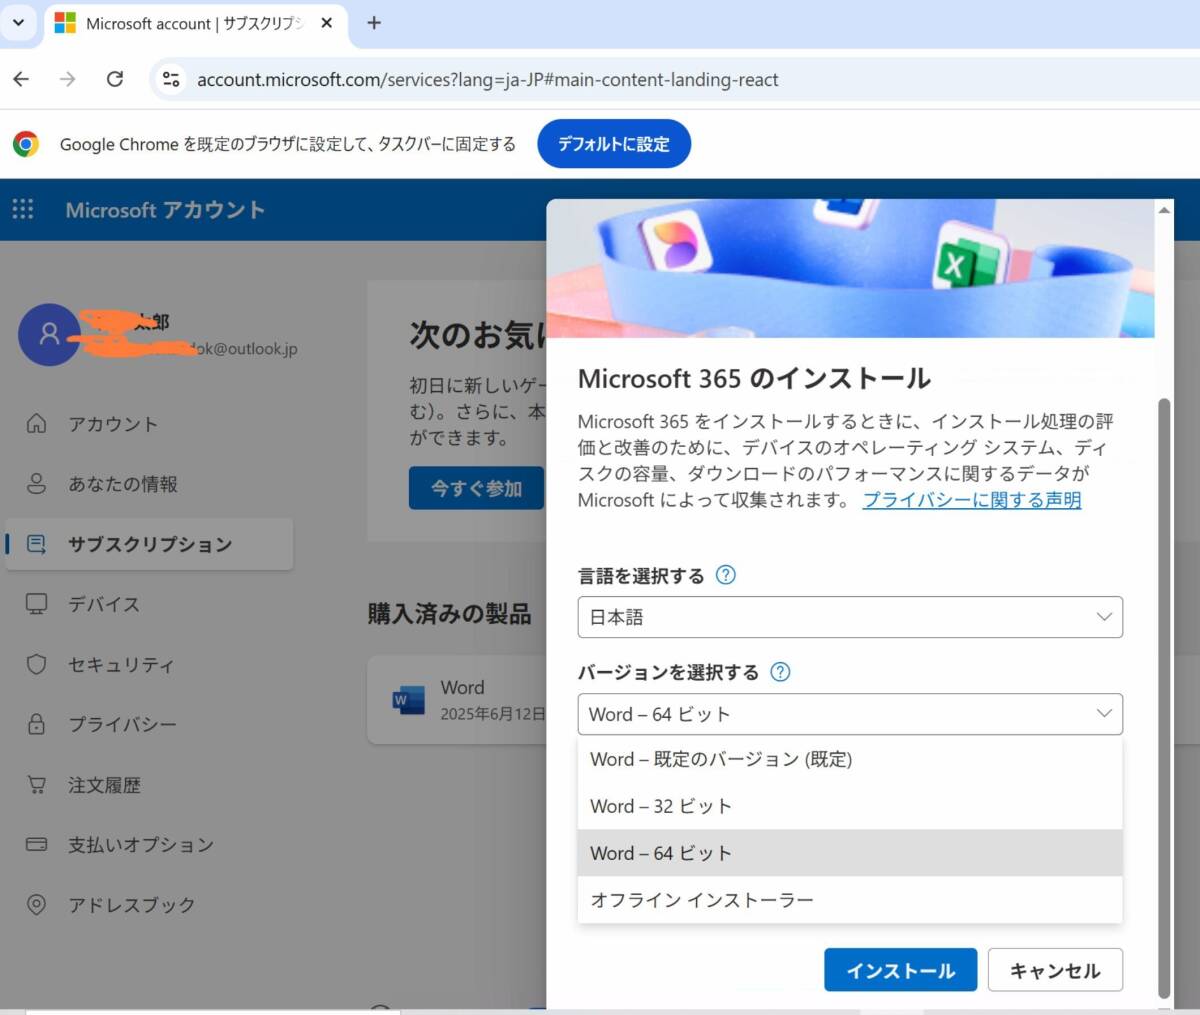This screenshot has height=1015, width=1200.
Task: Click help icon next to 言語を選択する
Action: click(726, 575)
